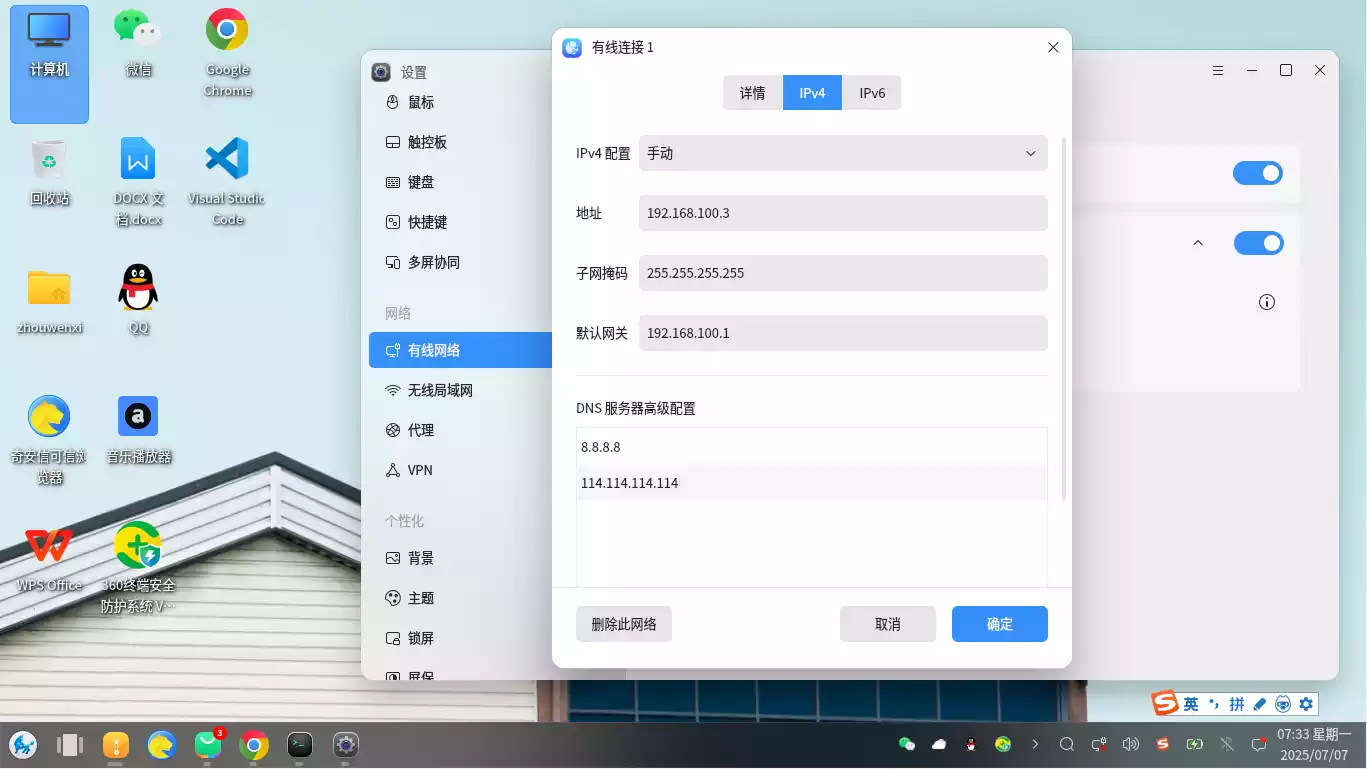Image resolution: width=1367 pixels, height=769 pixels.
Task: Select 有线网络 in Settings sidebar
Action: coord(460,350)
